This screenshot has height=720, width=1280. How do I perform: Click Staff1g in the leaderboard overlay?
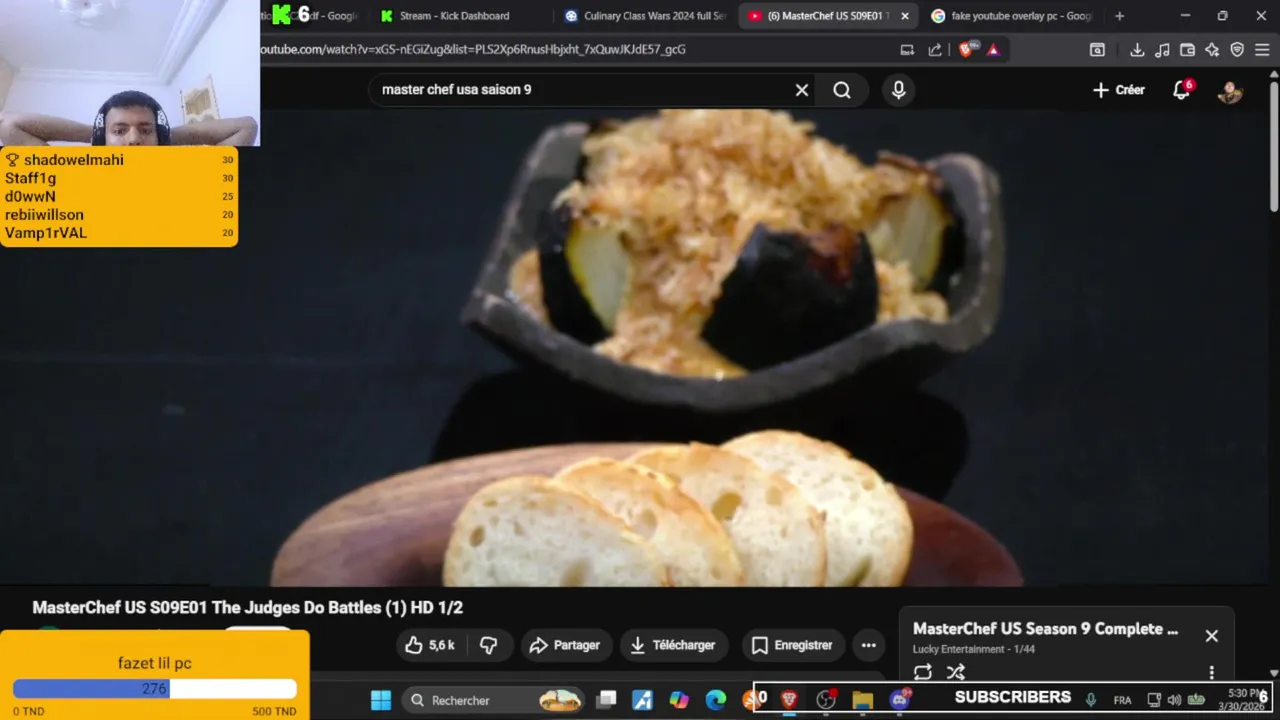30,178
